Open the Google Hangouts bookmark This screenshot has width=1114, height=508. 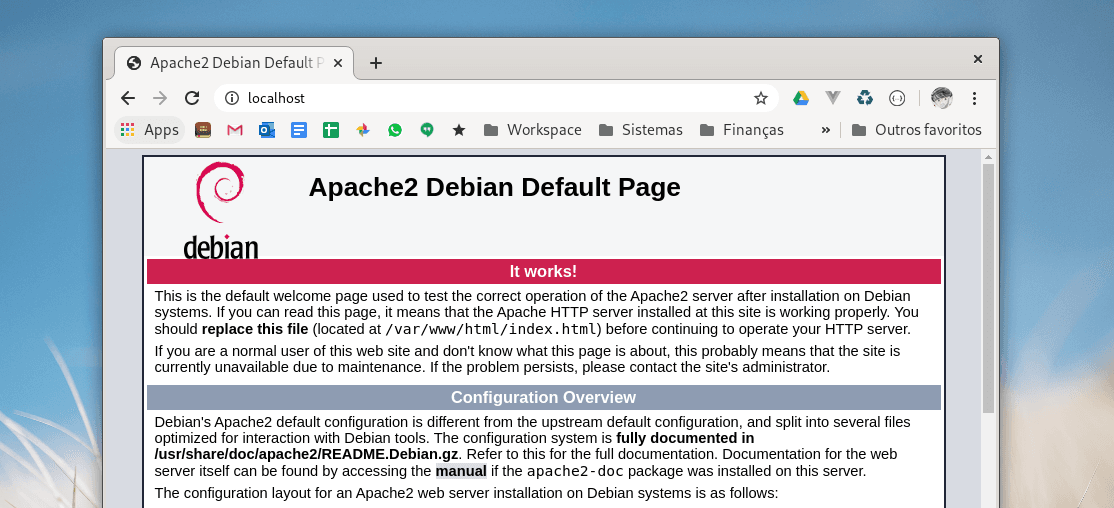(427, 130)
